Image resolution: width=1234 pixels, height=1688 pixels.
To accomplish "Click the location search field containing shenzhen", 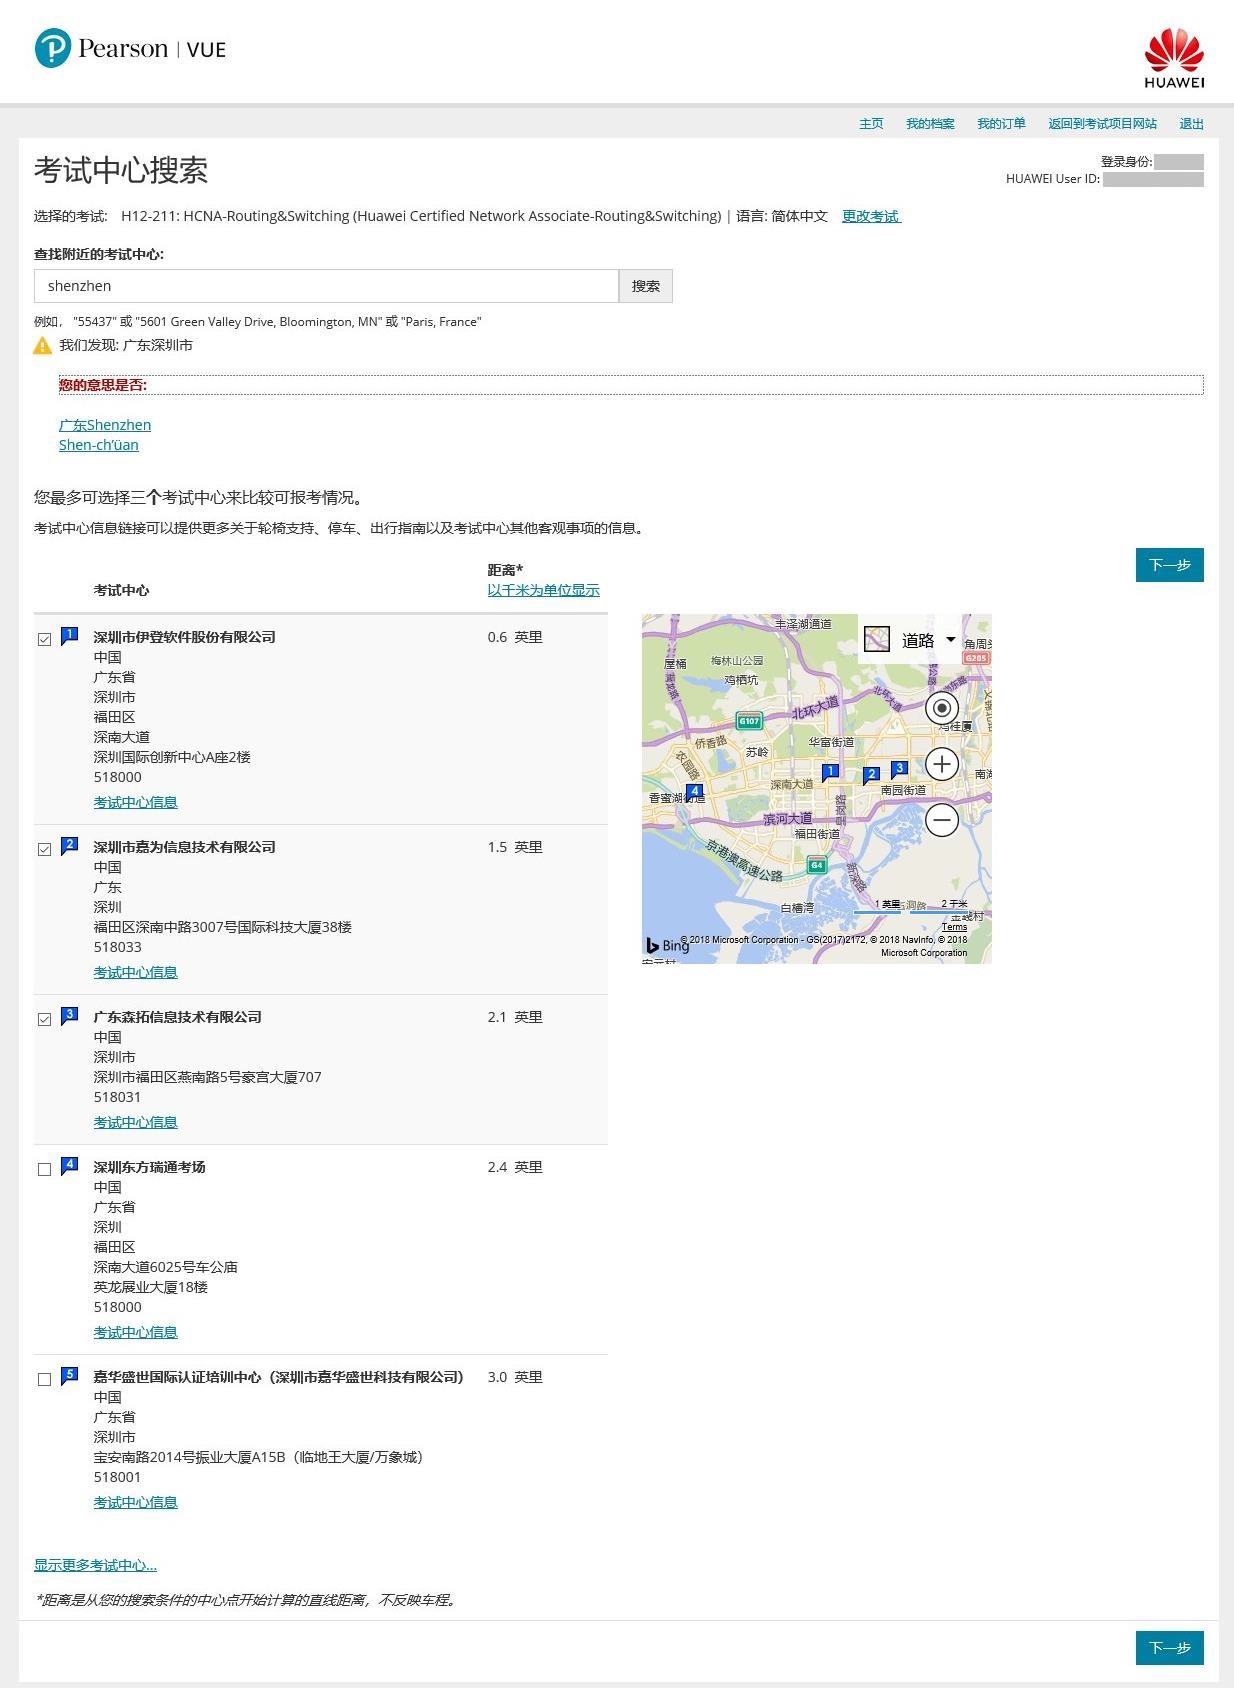I will (x=326, y=286).
